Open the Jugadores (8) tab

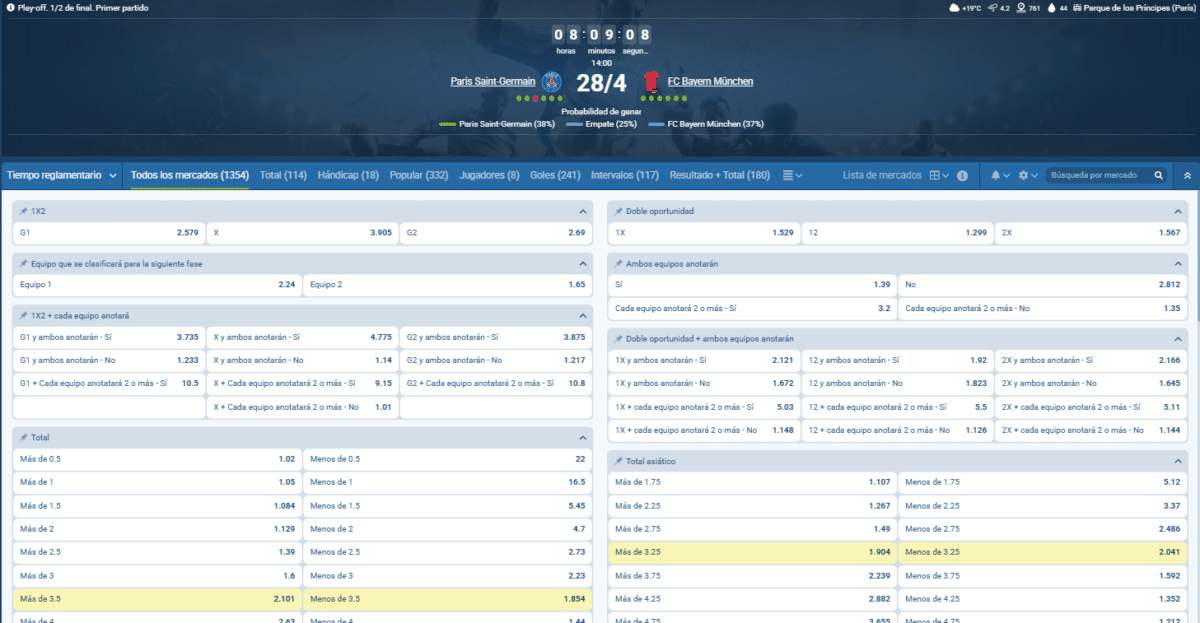click(489, 175)
